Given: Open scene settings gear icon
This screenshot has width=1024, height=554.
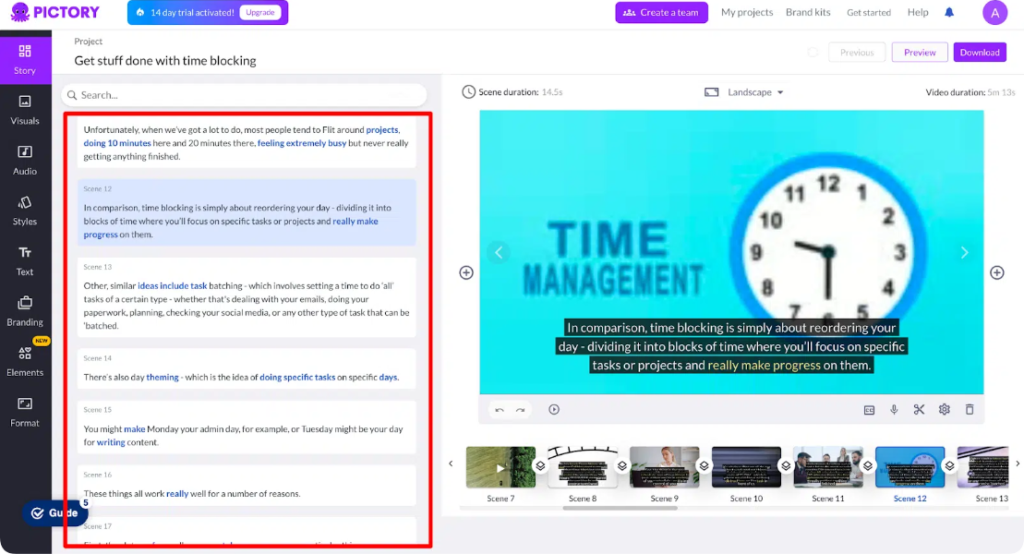Looking at the screenshot, I should pyautogui.click(x=944, y=409).
